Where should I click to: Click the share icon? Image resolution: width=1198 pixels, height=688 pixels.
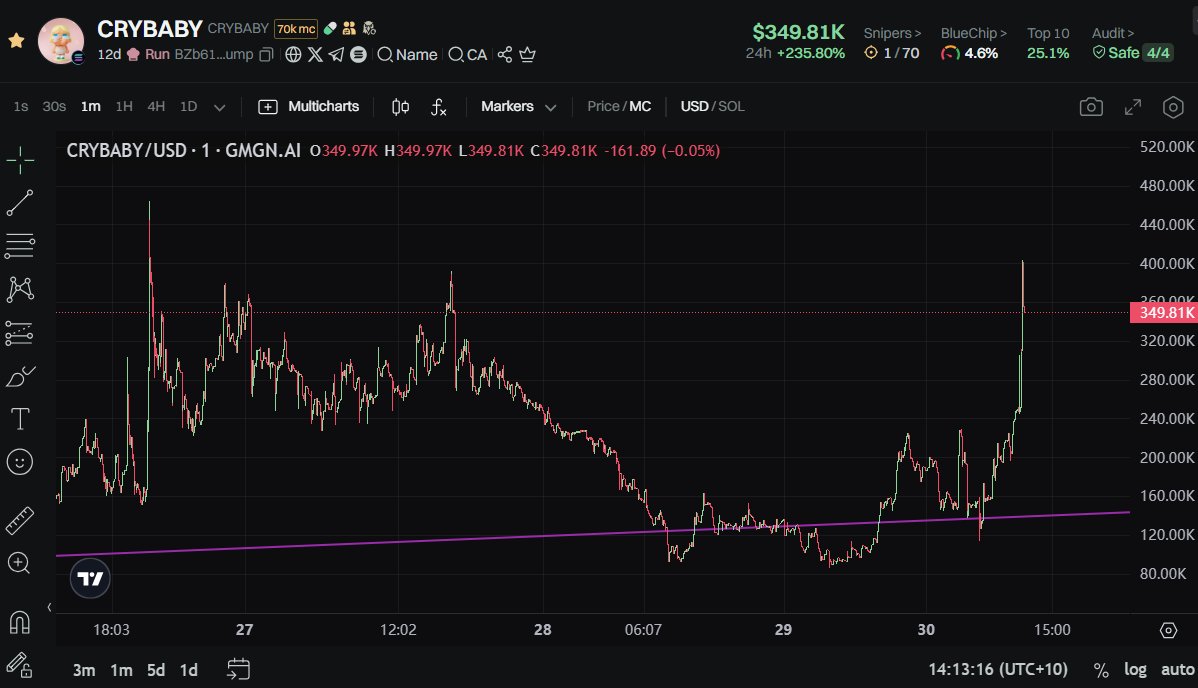505,54
